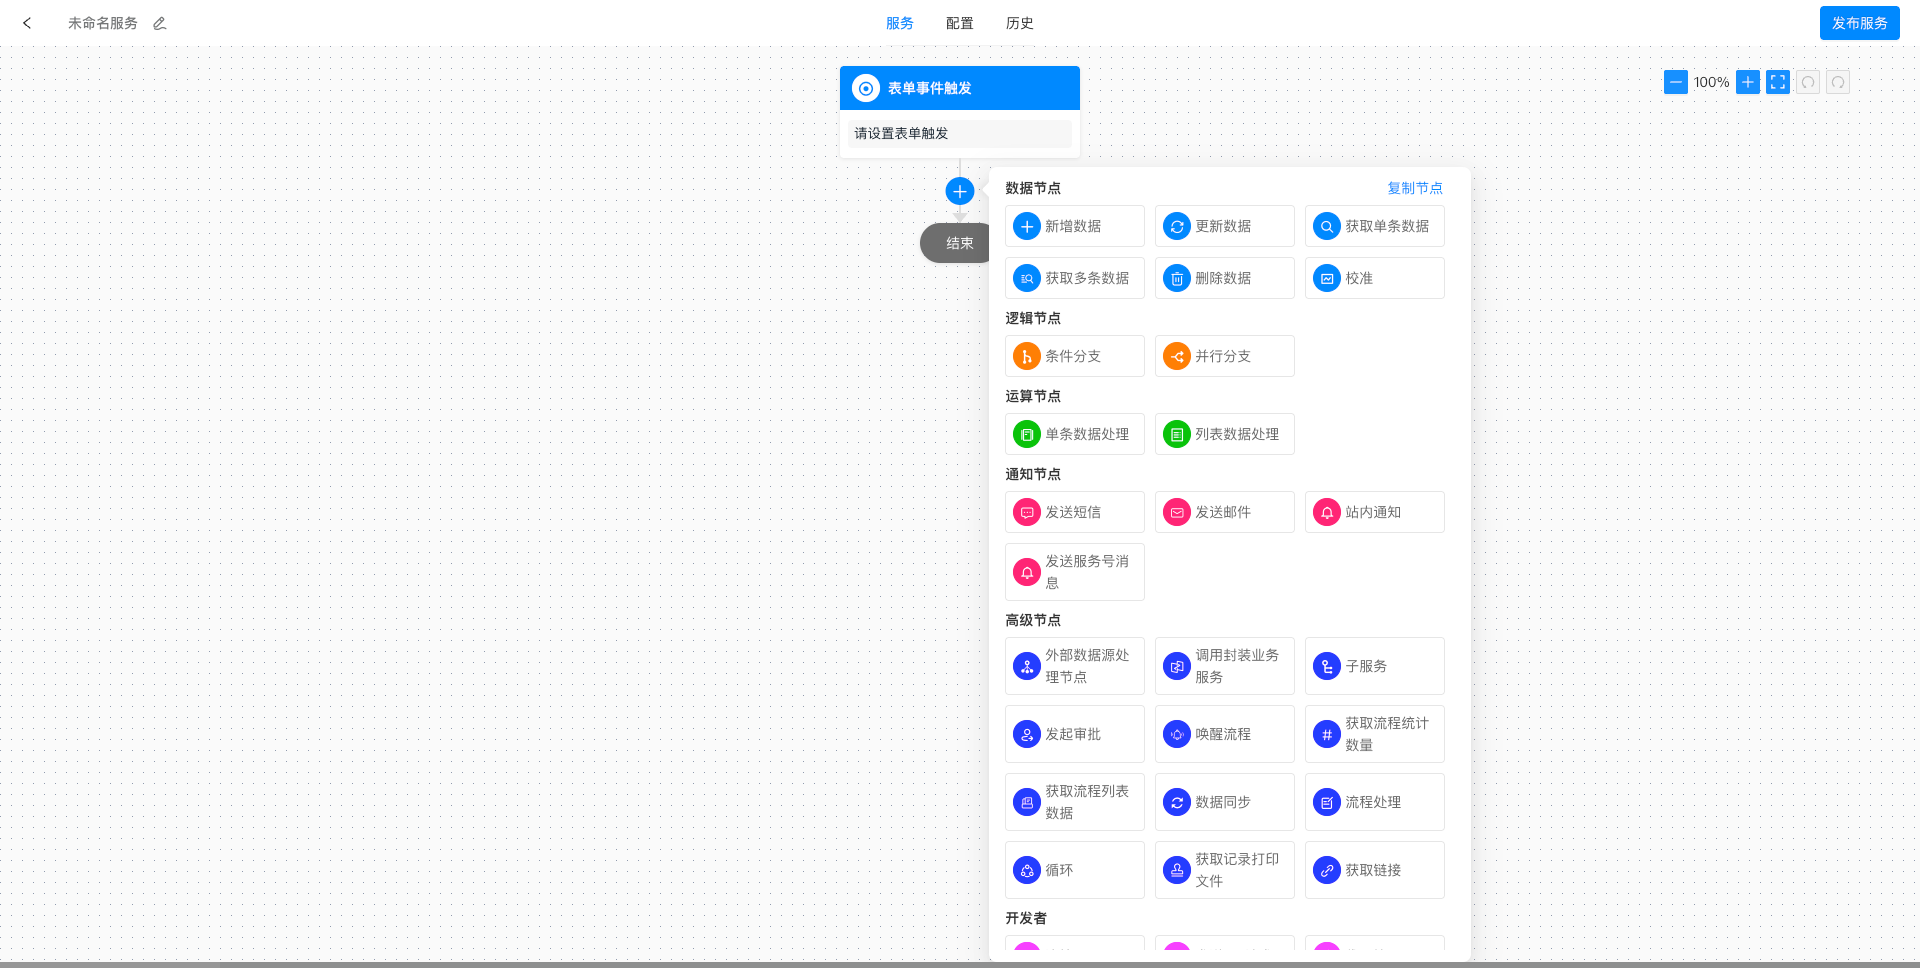Click the redo icon in the zoom toolbar
This screenshot has height=968, width=1920.
point(1837,82)
